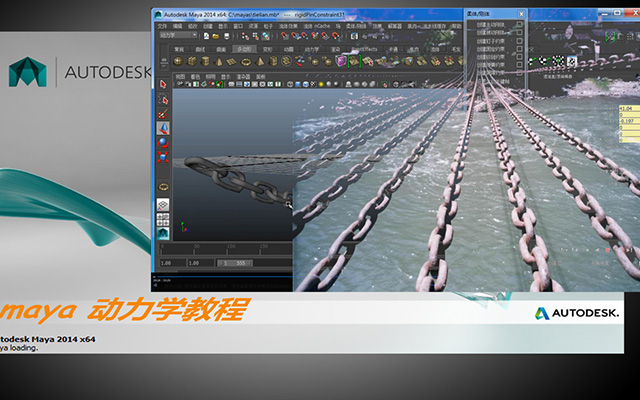Click first option box in 柔体/刚体 panel

[x=520, y=24]
